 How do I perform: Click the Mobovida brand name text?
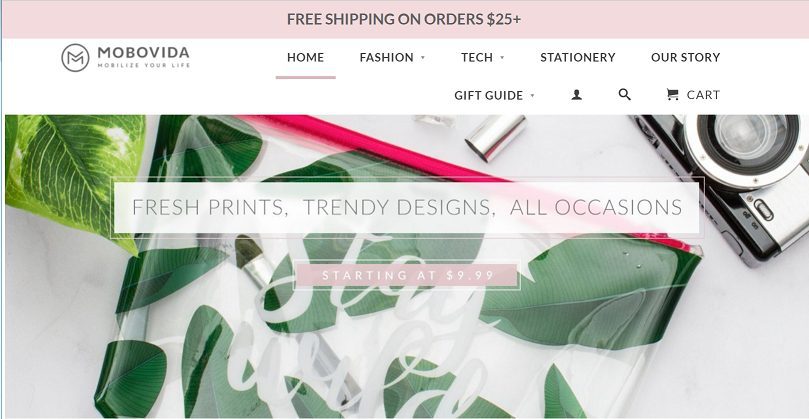coord(143,53)
